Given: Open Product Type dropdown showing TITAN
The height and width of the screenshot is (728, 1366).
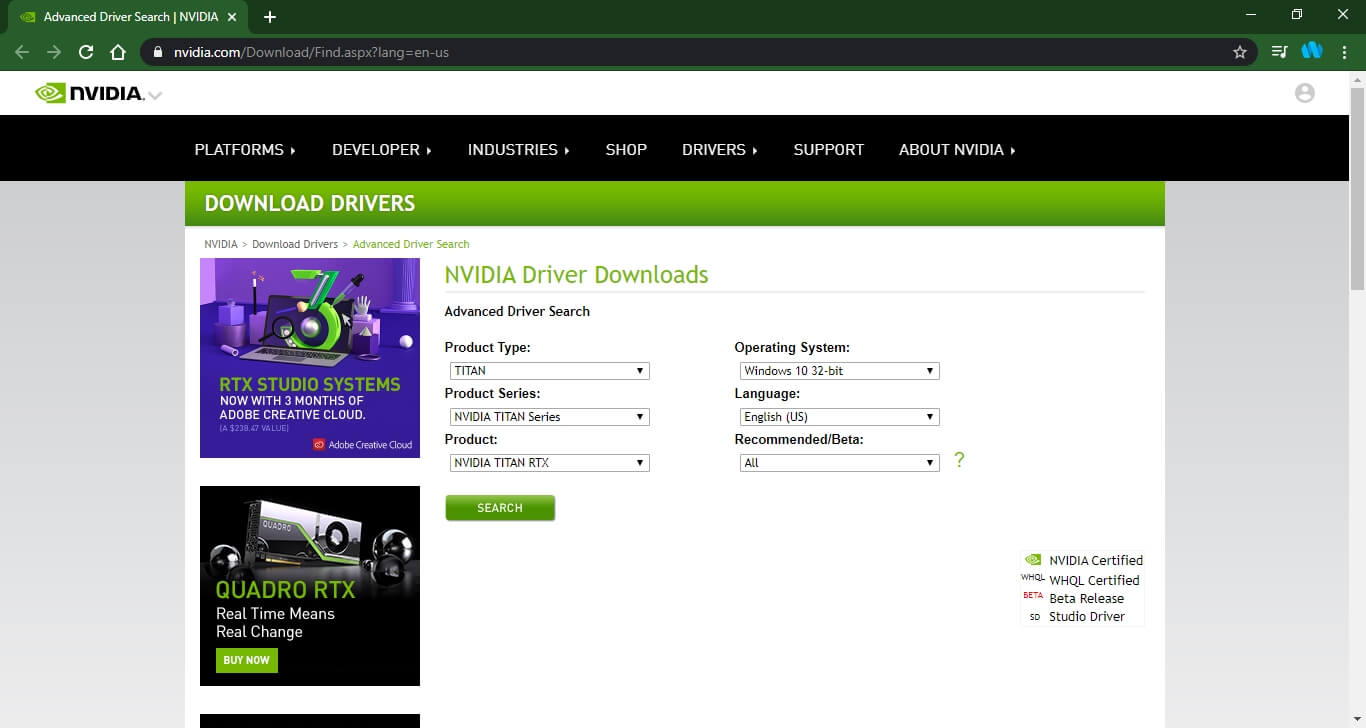Looking at the screenshot, I should 549,371.
